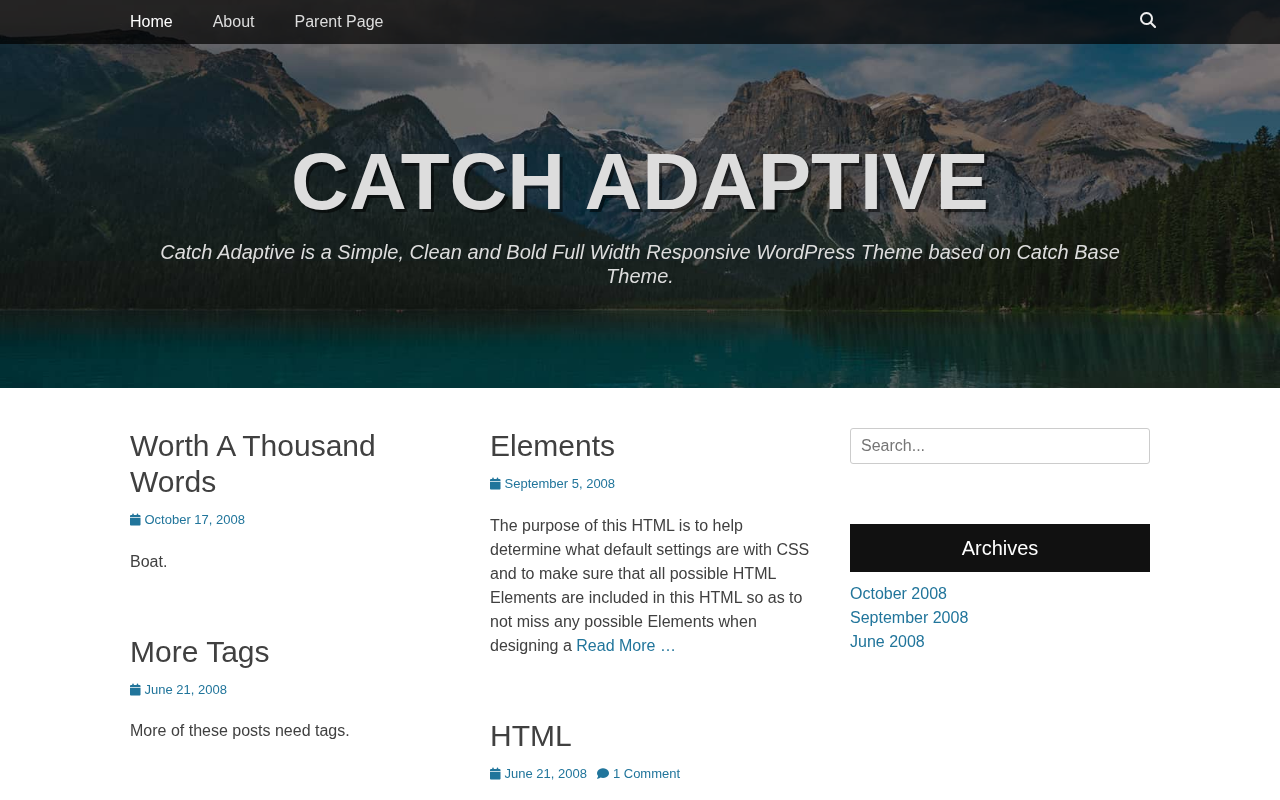Viewport: 1280px width, 800px height.
Task: Open the HTML post title
Action: point(531,736)
